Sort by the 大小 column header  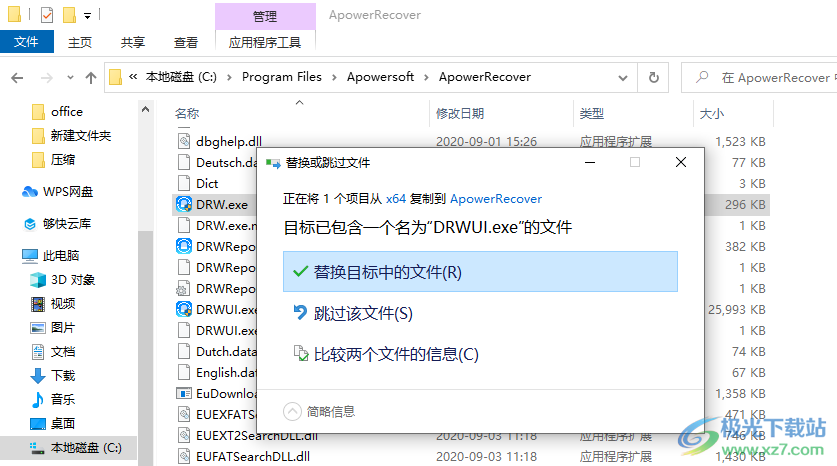click(x=712, y=113)
